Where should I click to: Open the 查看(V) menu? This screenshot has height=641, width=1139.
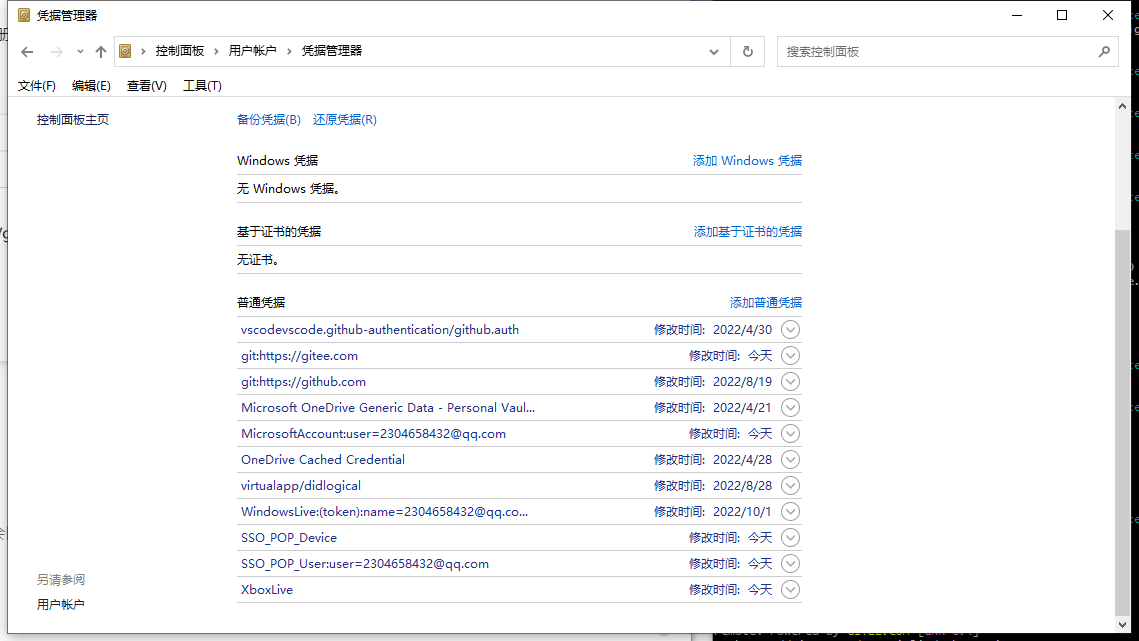click(146, 86)
